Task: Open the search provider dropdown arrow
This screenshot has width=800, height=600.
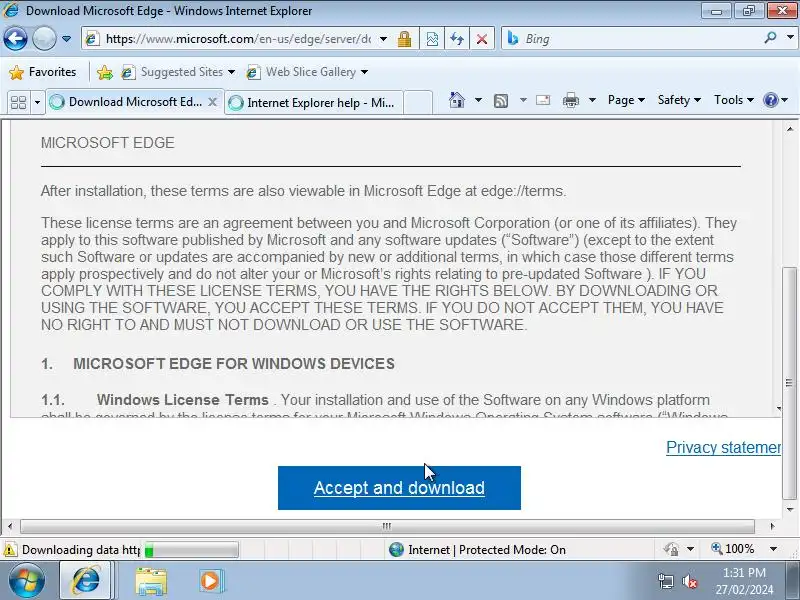Action: click(790, 38)
